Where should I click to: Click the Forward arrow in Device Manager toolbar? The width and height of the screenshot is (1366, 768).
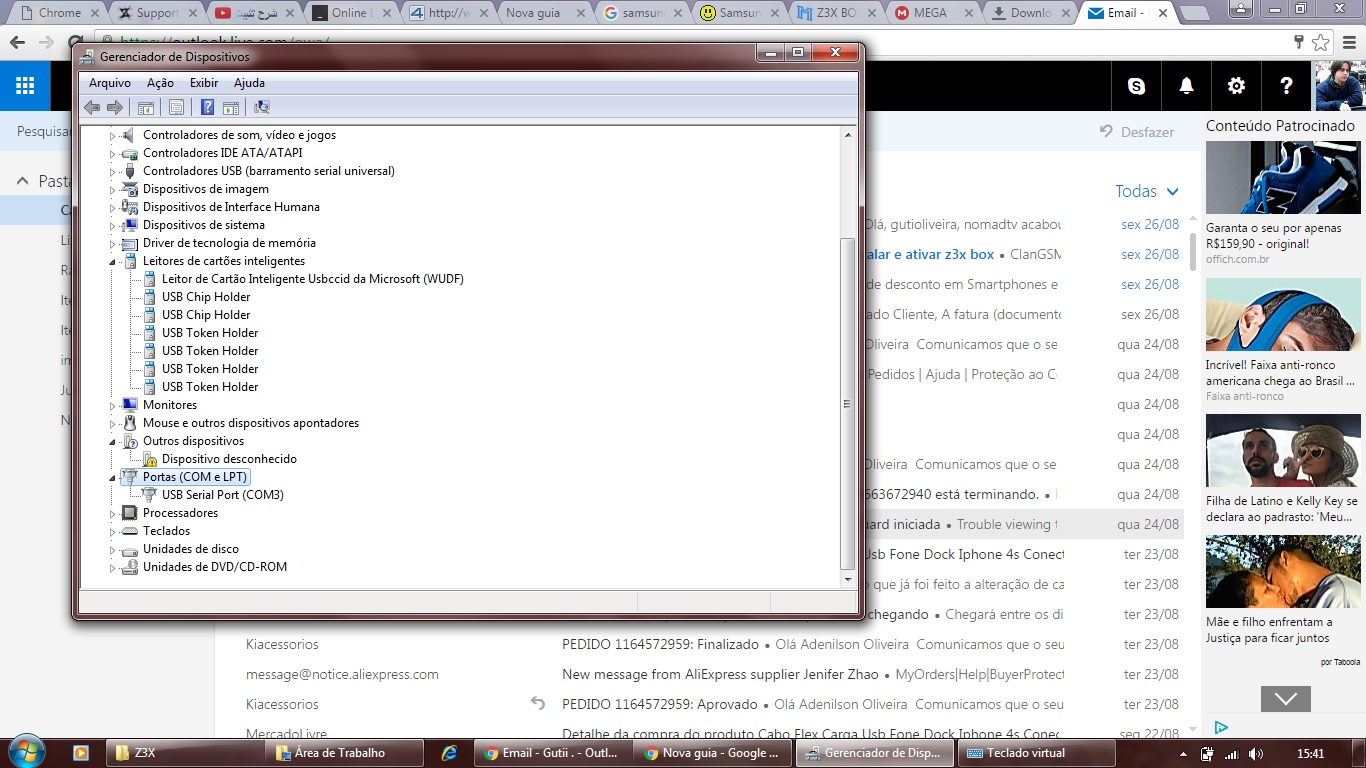(115, 107)
